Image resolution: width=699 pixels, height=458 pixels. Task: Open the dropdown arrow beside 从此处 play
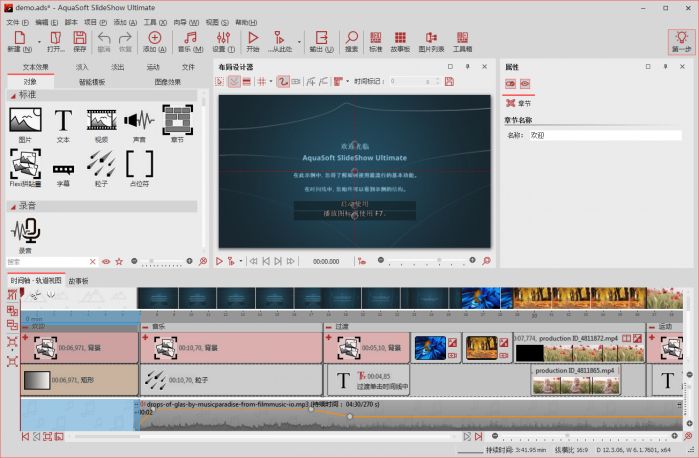[299, 42]
